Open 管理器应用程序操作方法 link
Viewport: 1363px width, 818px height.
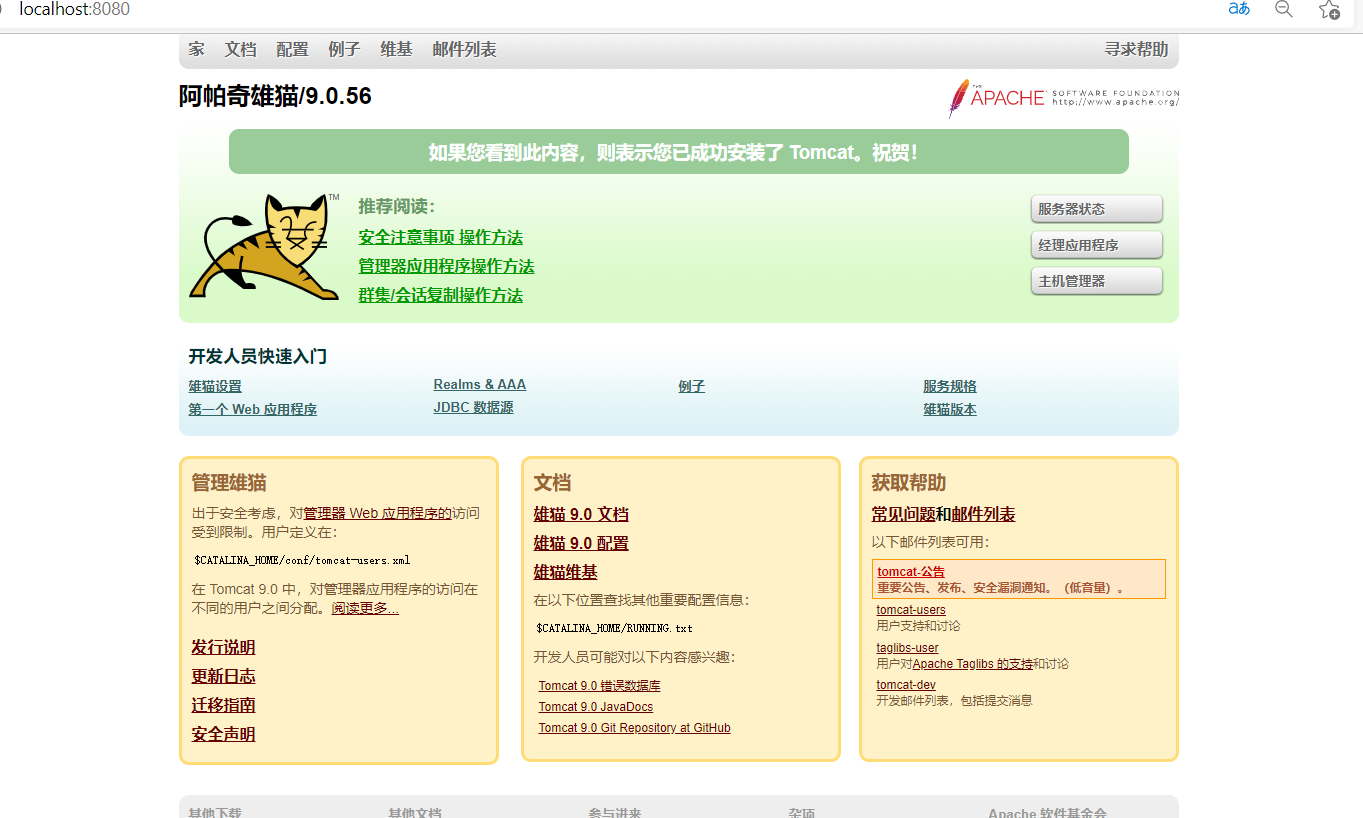446,266
